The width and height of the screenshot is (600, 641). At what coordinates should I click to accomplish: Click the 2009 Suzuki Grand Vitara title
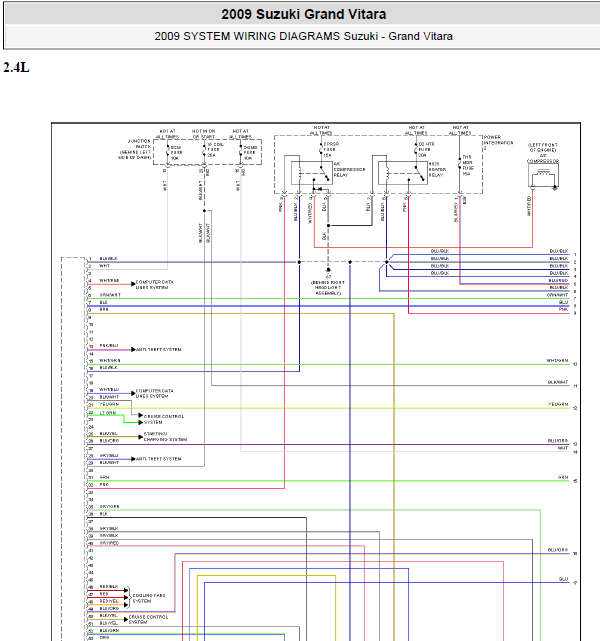point(304,14)
